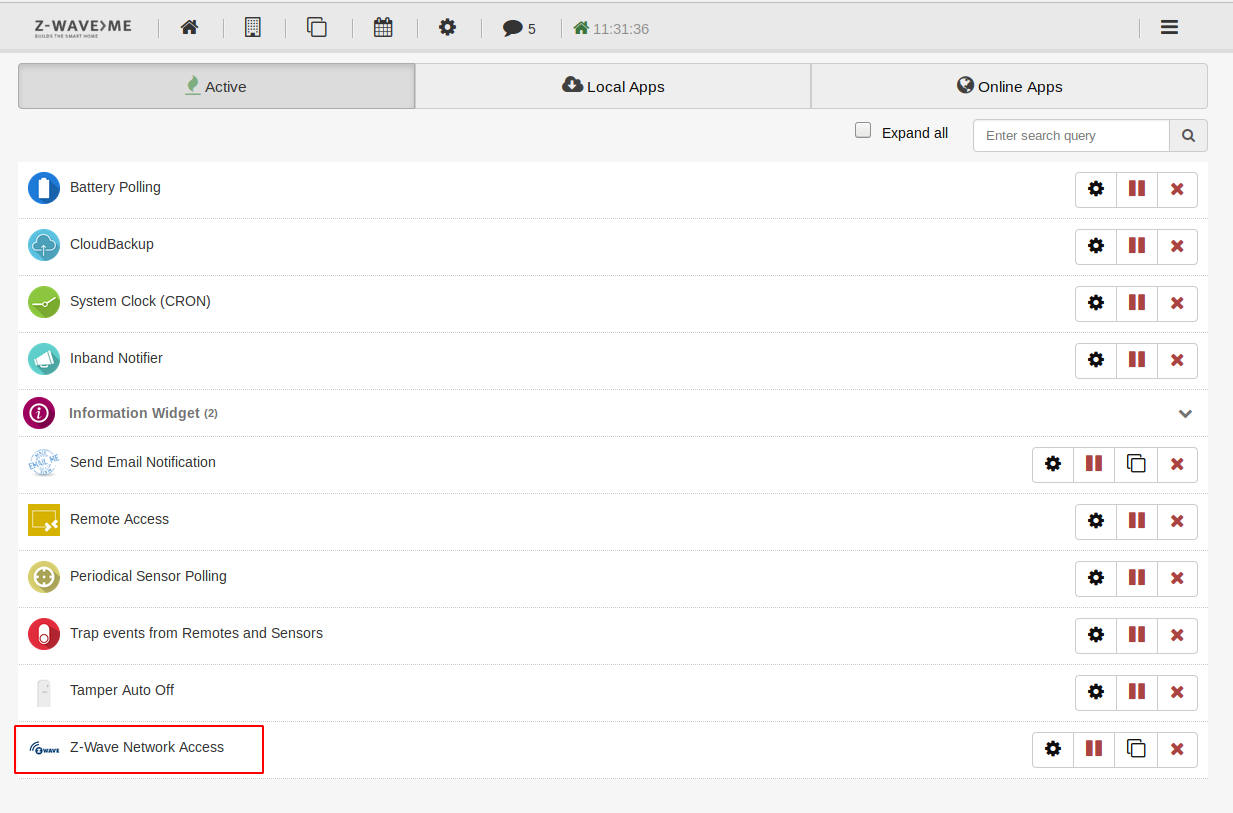Viewport: 1233px width, 813px height.
Task: Open the elements overview icon in navbar
Action: coord(317,28)
